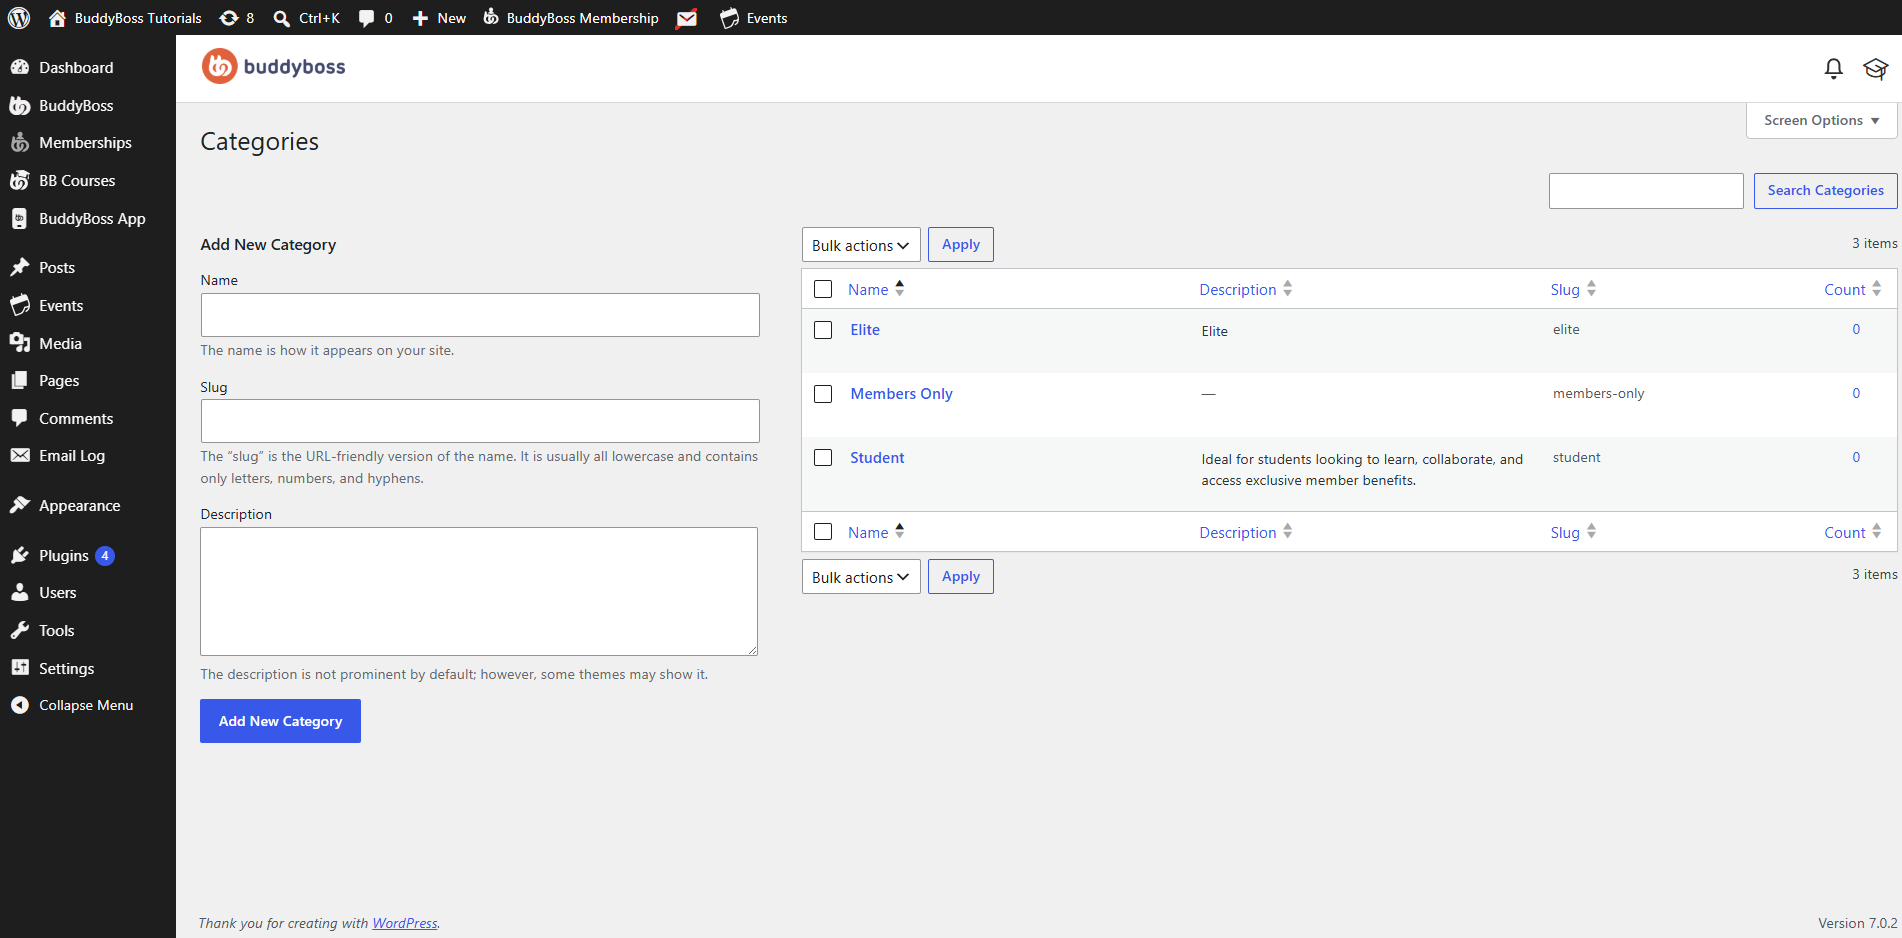Screen dimensions: 1902x938
Task: Click the Add New Category button
Action: click(x=280, y=721)
